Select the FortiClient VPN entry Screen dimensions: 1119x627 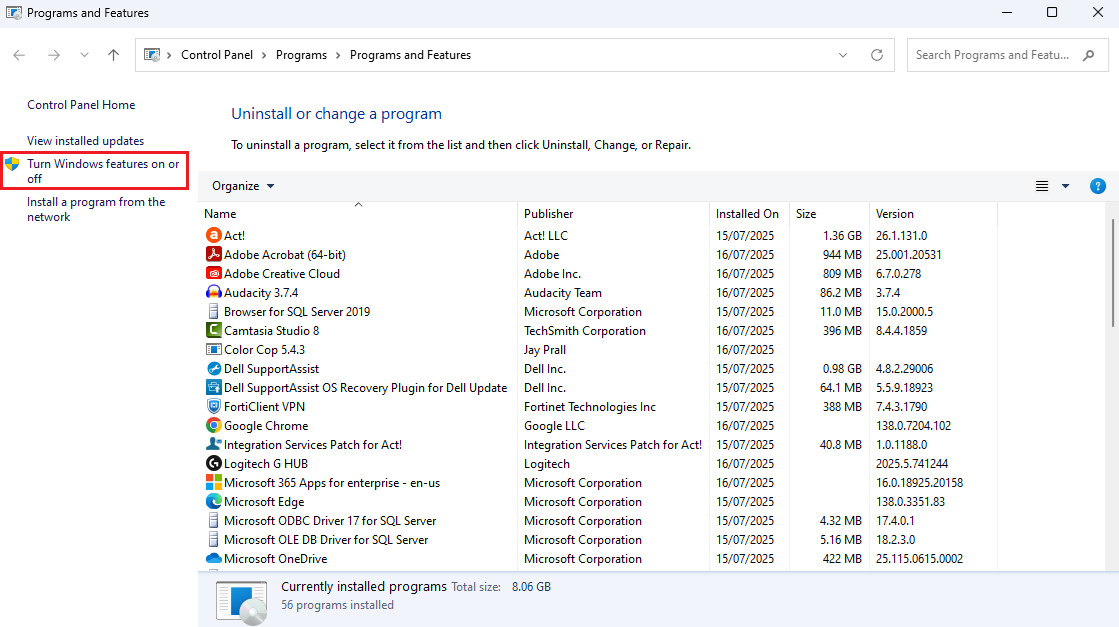(x=264, y=407)
